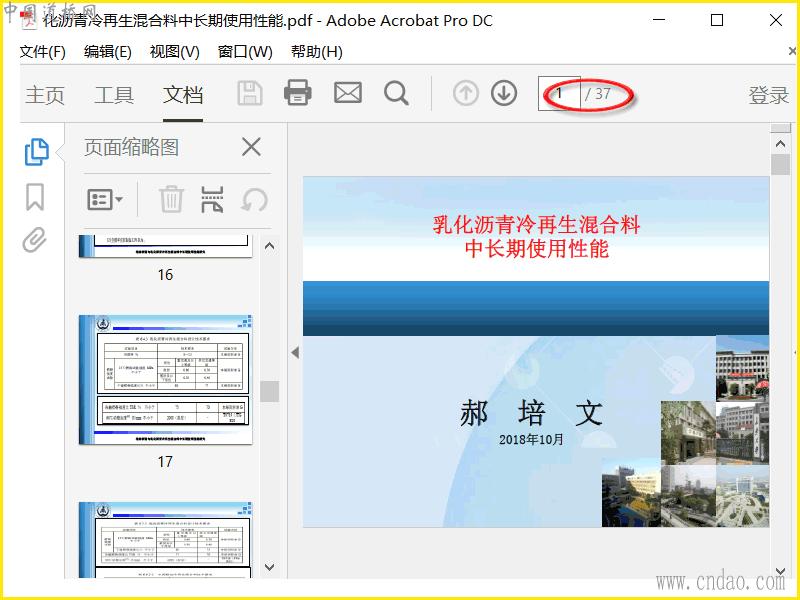This screenshot has height=600, width=800.
Task: Open the 视图(V) menu
Action: click(174, 52)
